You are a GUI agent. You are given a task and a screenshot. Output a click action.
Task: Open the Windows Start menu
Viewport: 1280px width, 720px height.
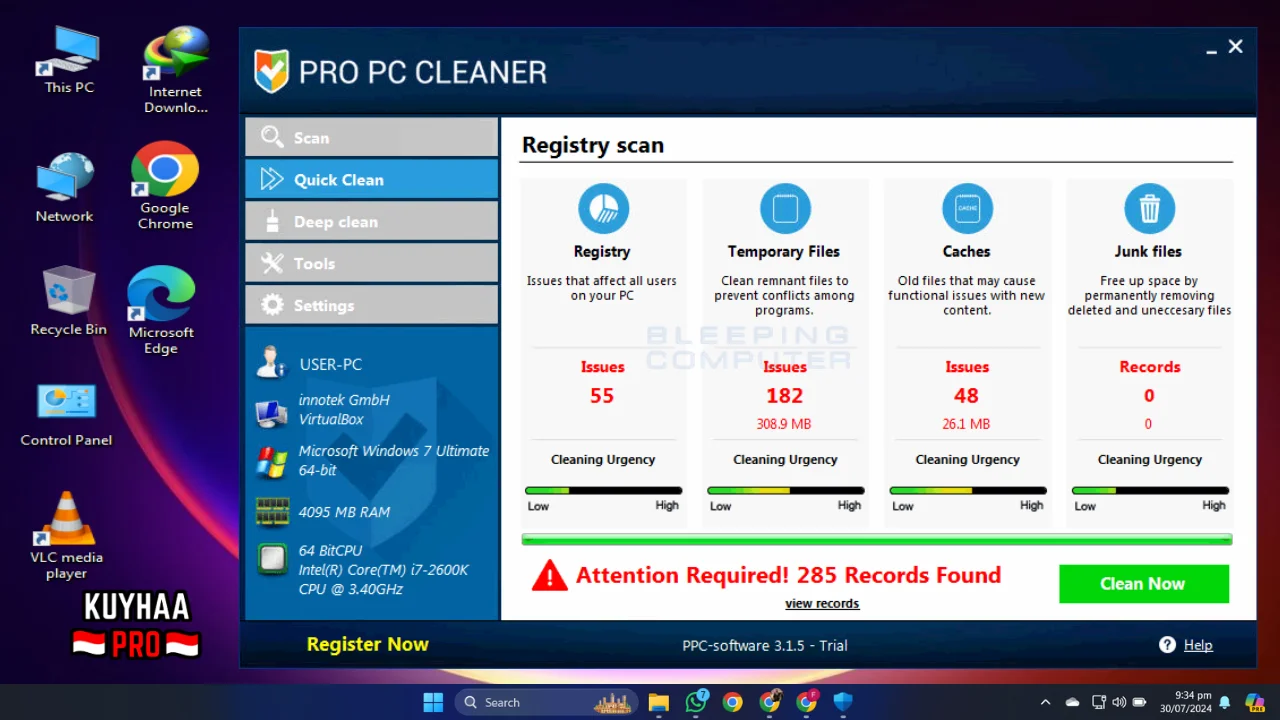(433, 702)
